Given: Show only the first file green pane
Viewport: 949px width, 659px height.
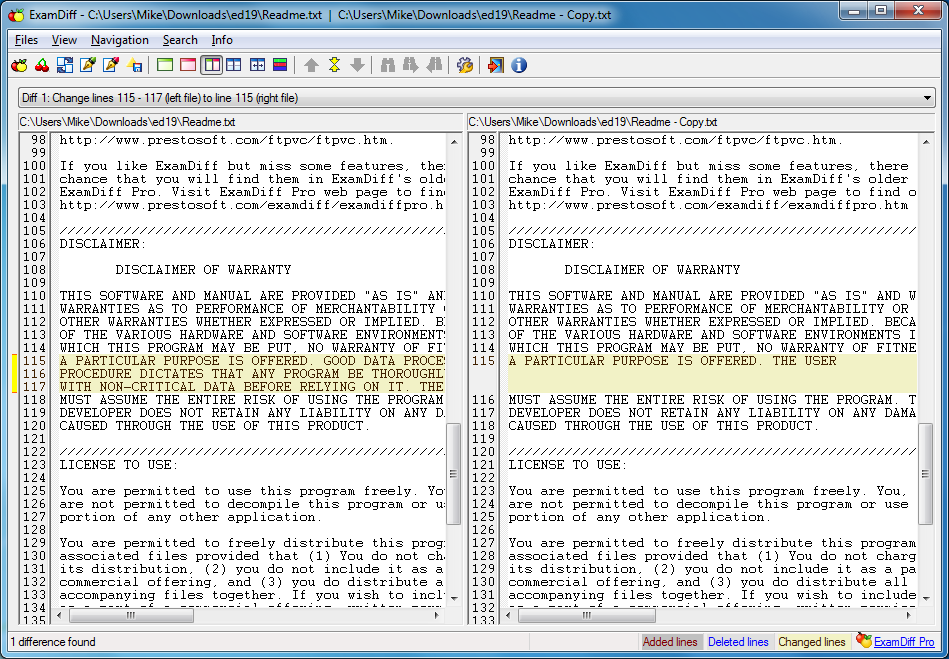Looking at the screenshot, I should click(165, 65).
